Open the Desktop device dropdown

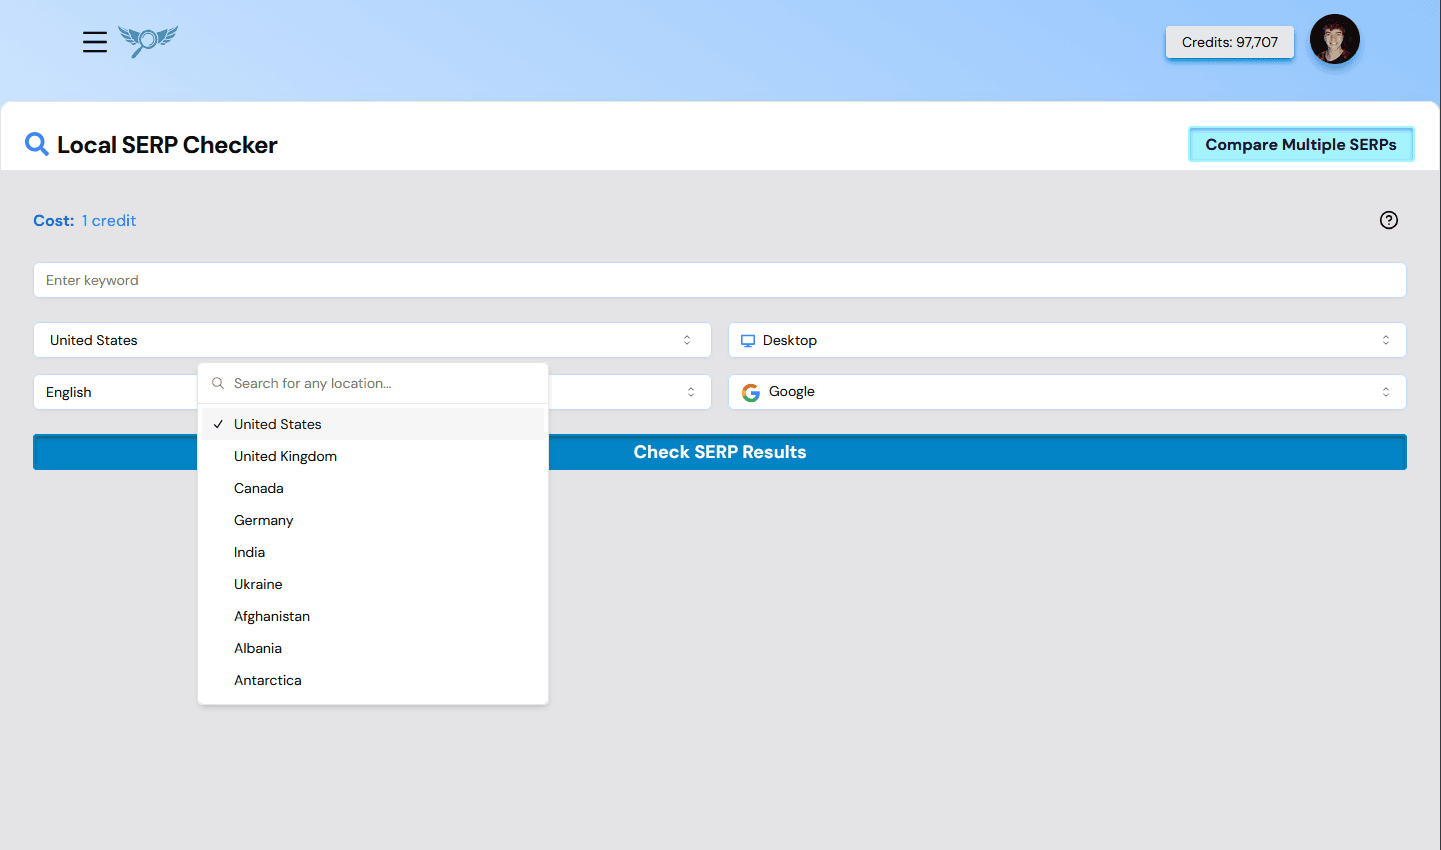pos(1065,340)
